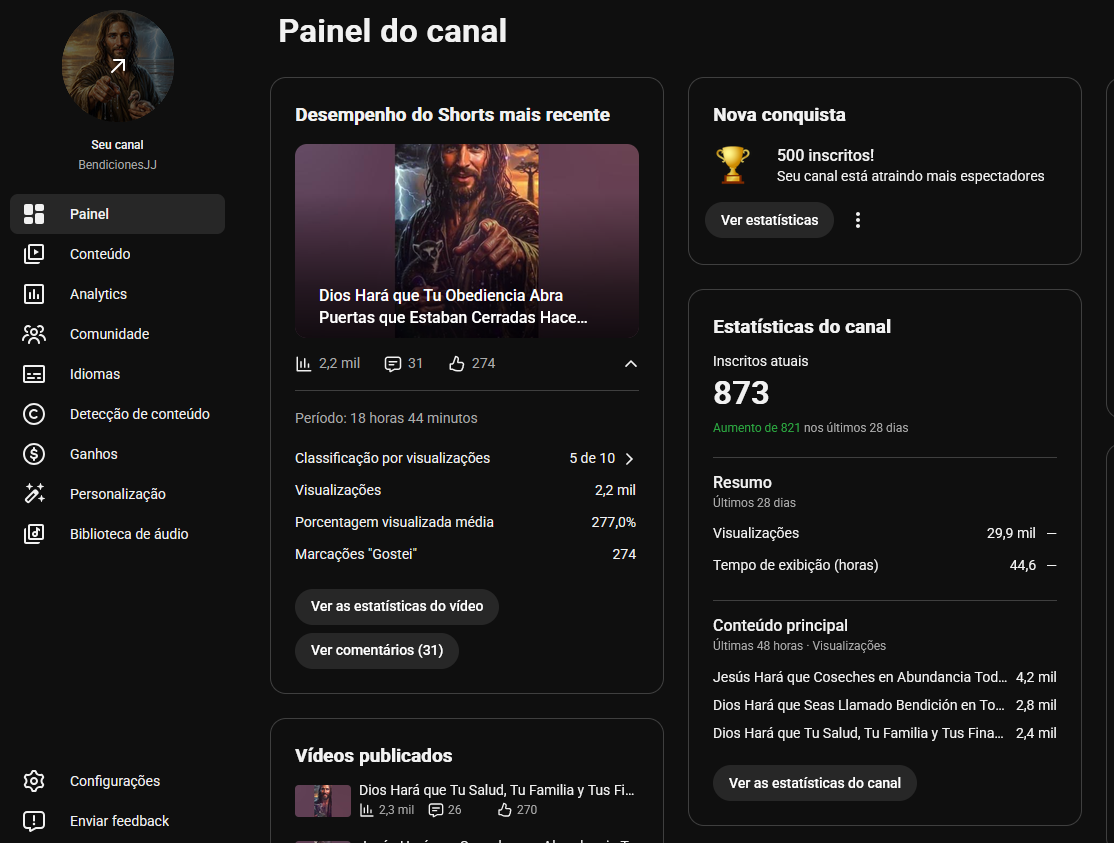Click the Ganhos dollar icon

pos(33,454)
